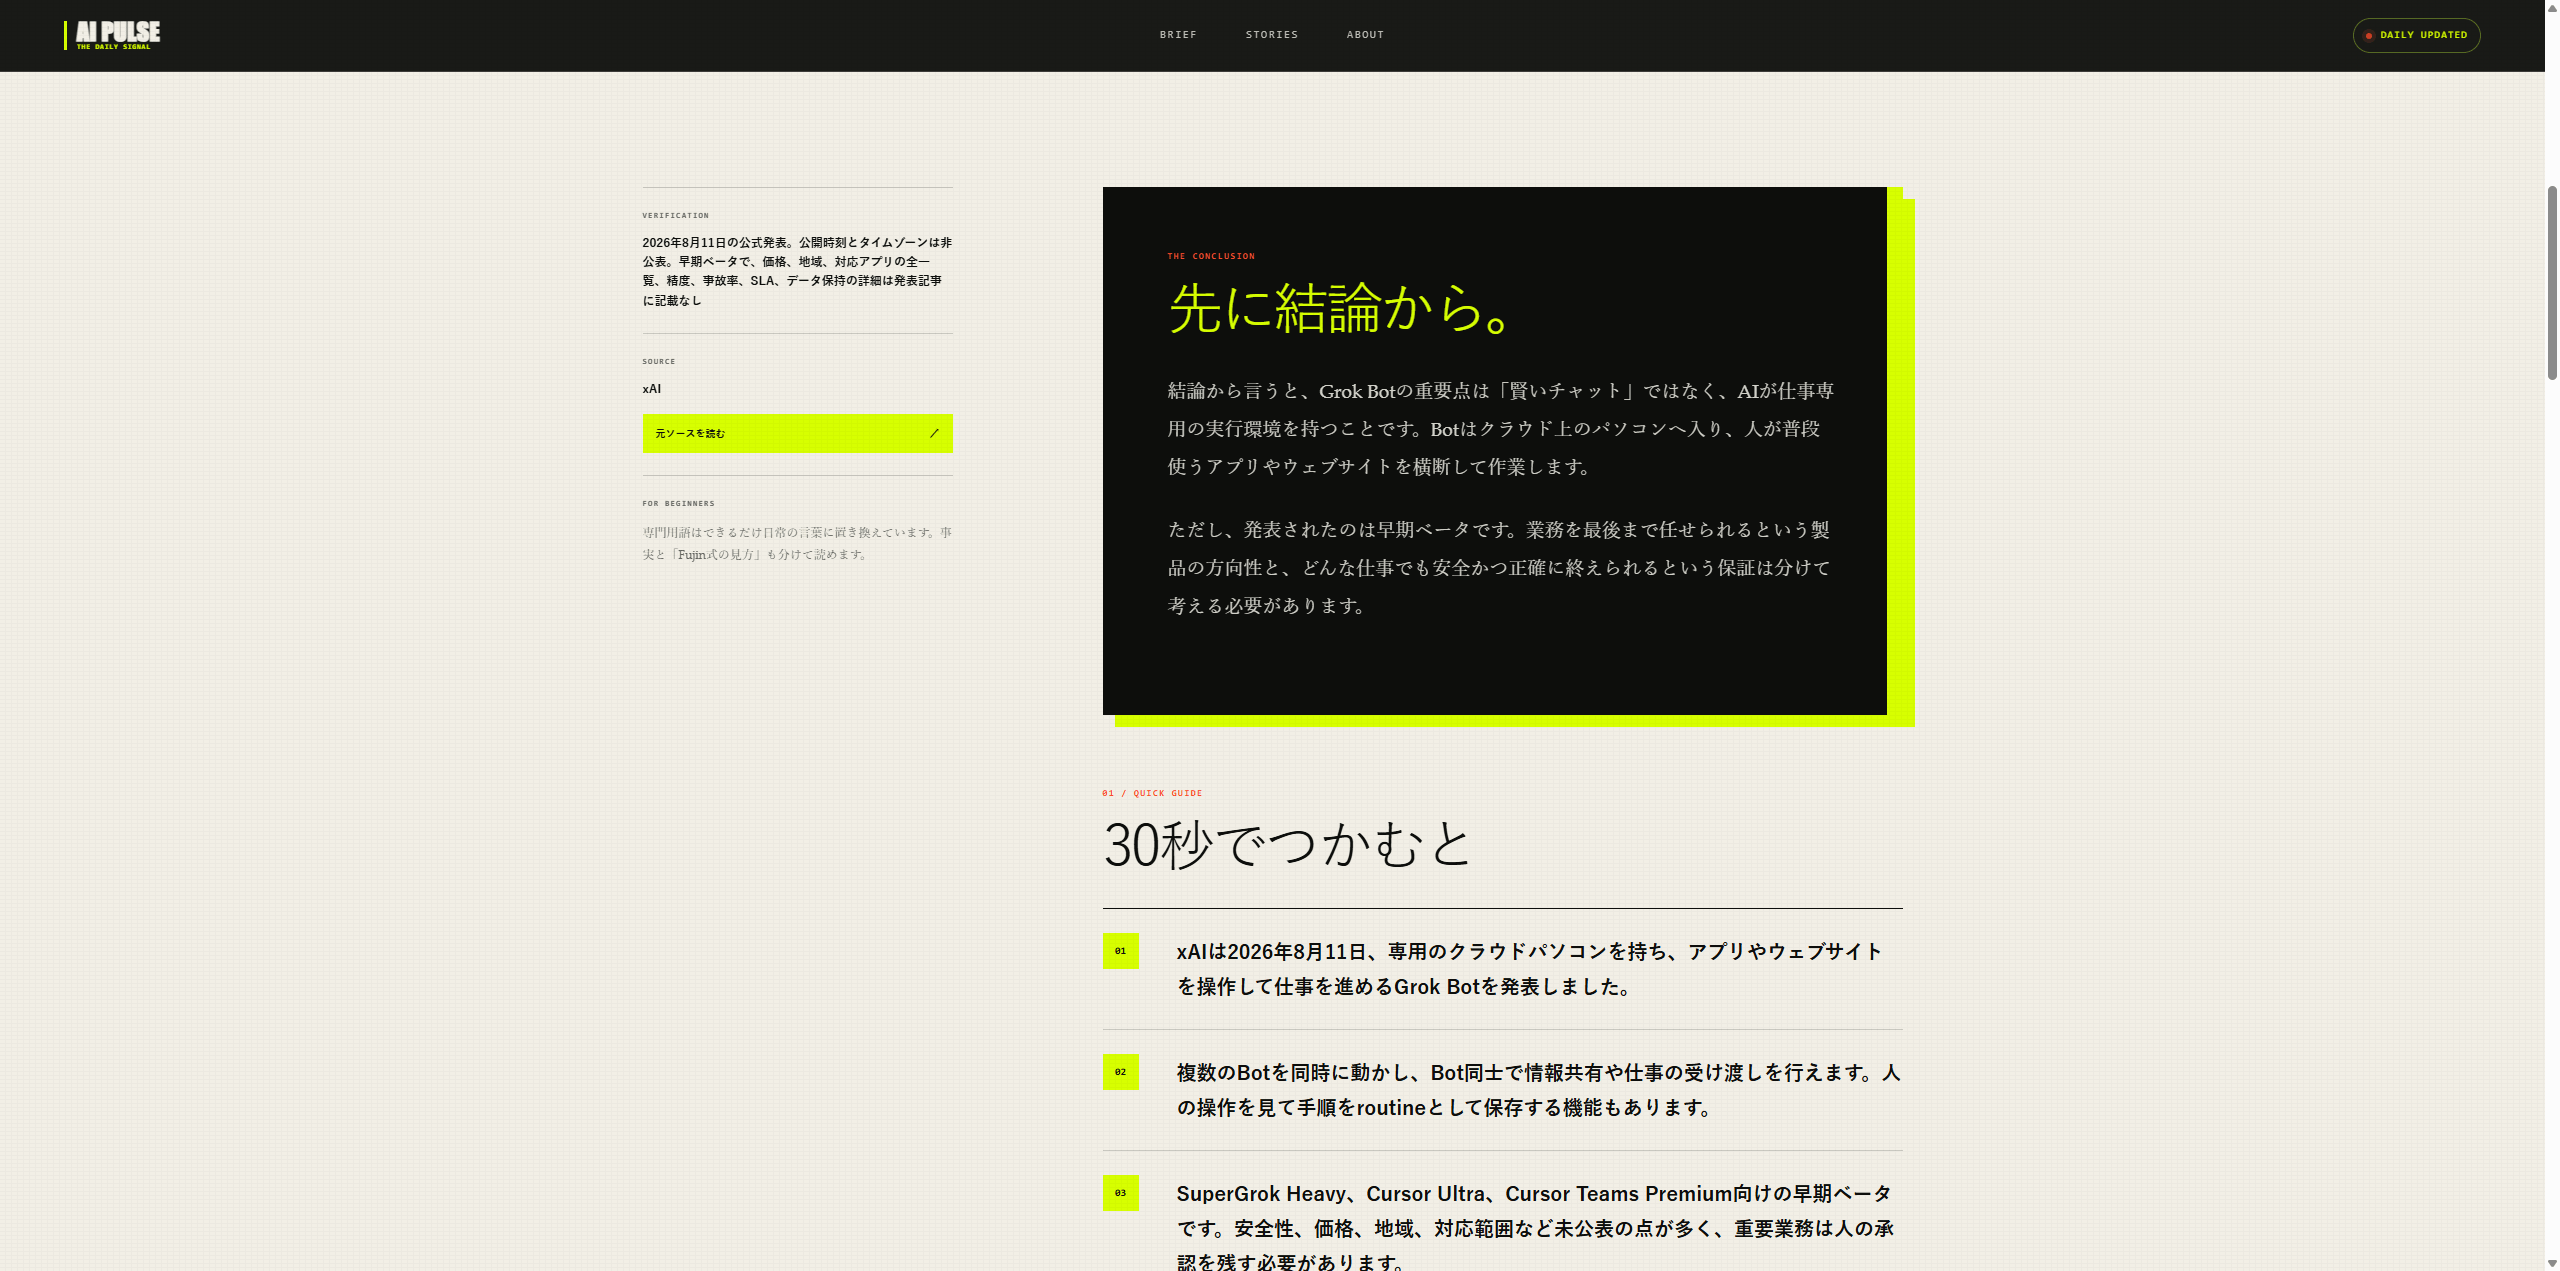Click the green 01 number badge
The image size is (2560, 1271).
point(1120,951)
